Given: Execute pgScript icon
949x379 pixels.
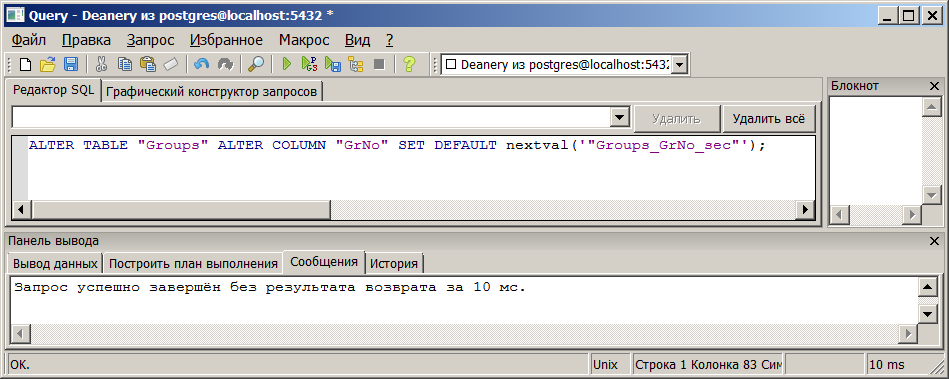Looking at the screenshot, I should point(309,64).
